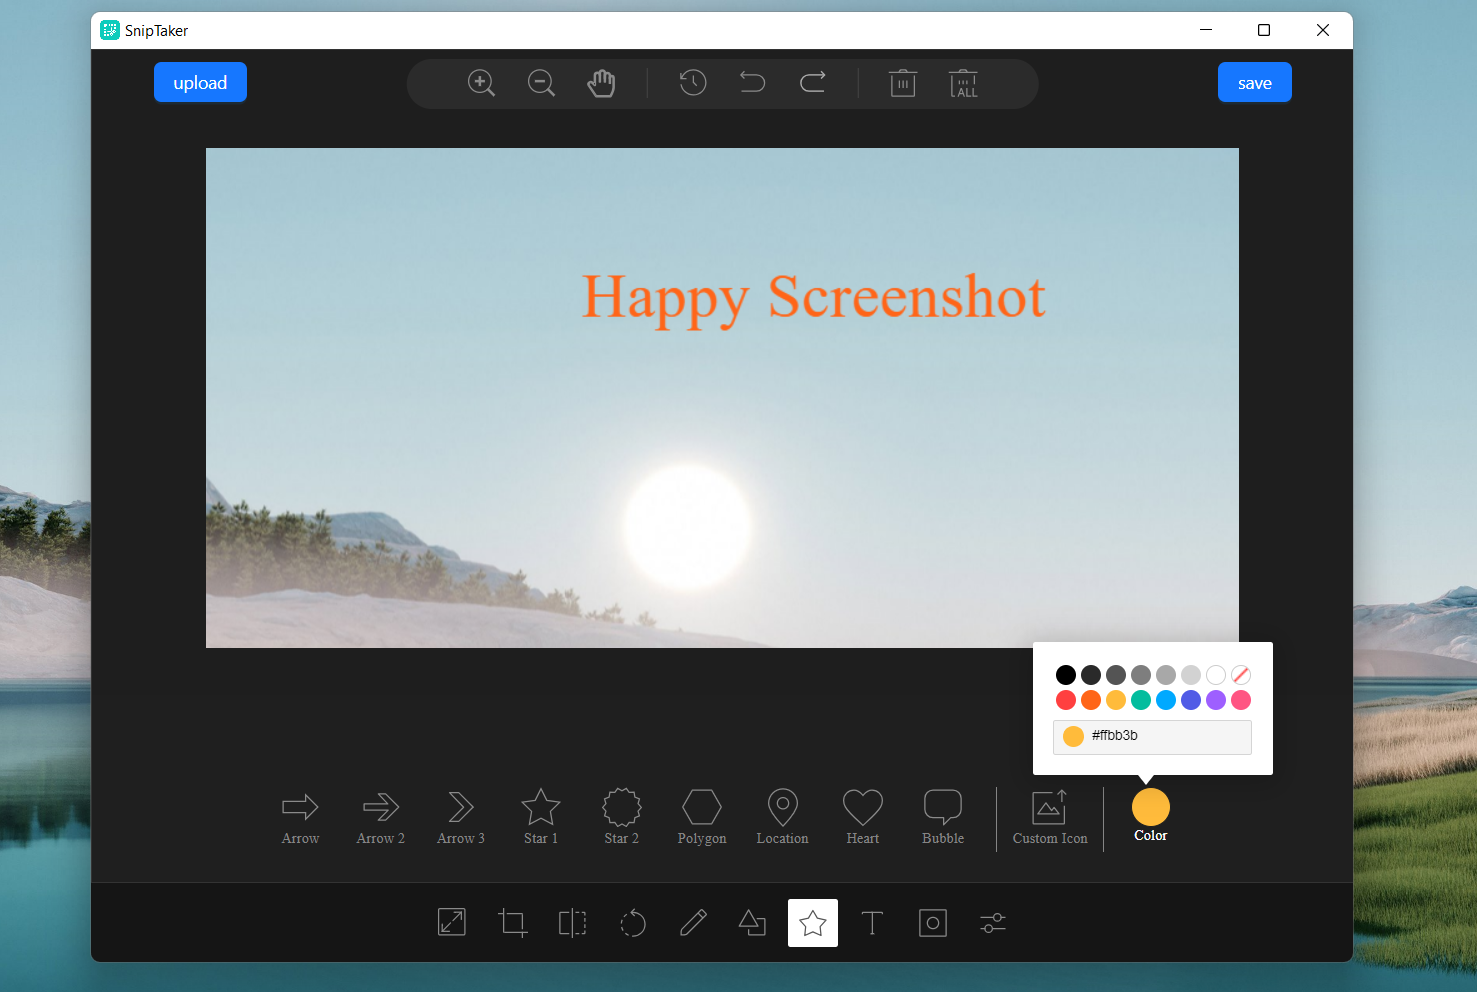The height and width of the screenshot is (992, 1477).
Task: Pick the black color swatch
Action: (1066, 675)
